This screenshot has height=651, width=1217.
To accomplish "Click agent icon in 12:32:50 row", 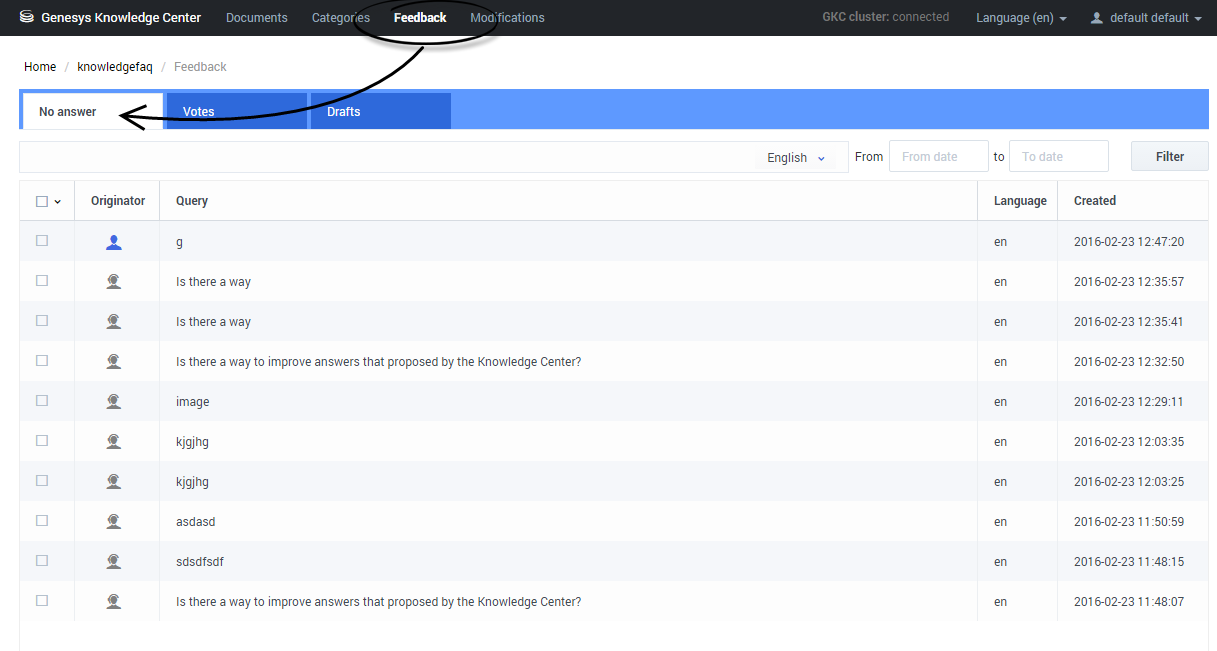I will pos(114,362).
